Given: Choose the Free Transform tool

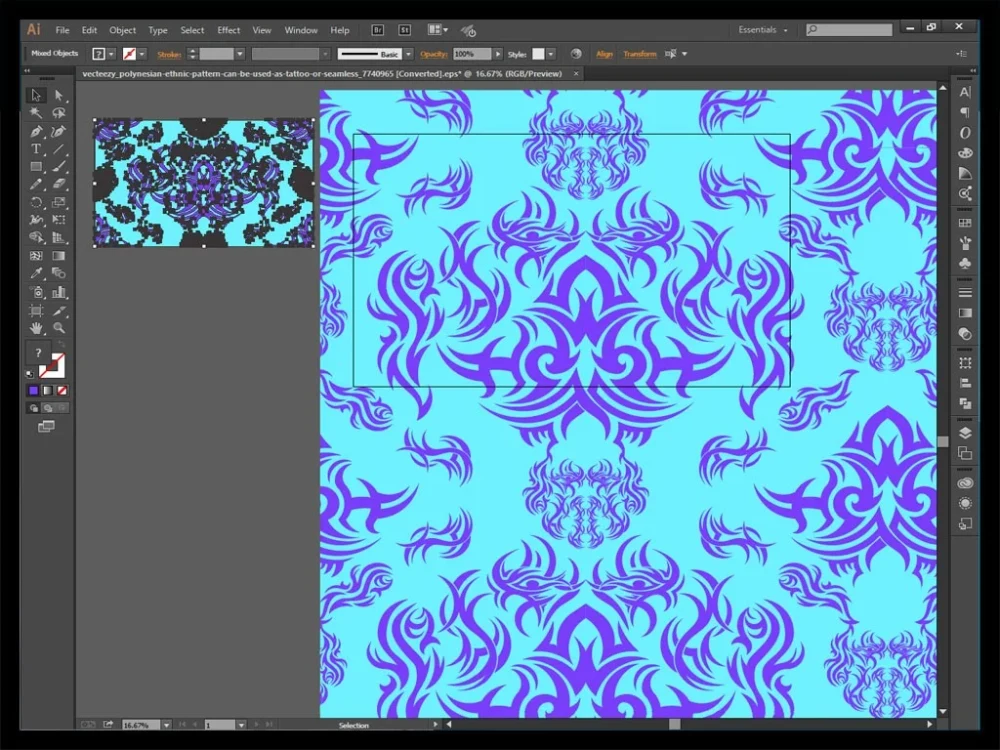Looking at the screenshot, I should (x=59, y=219).
